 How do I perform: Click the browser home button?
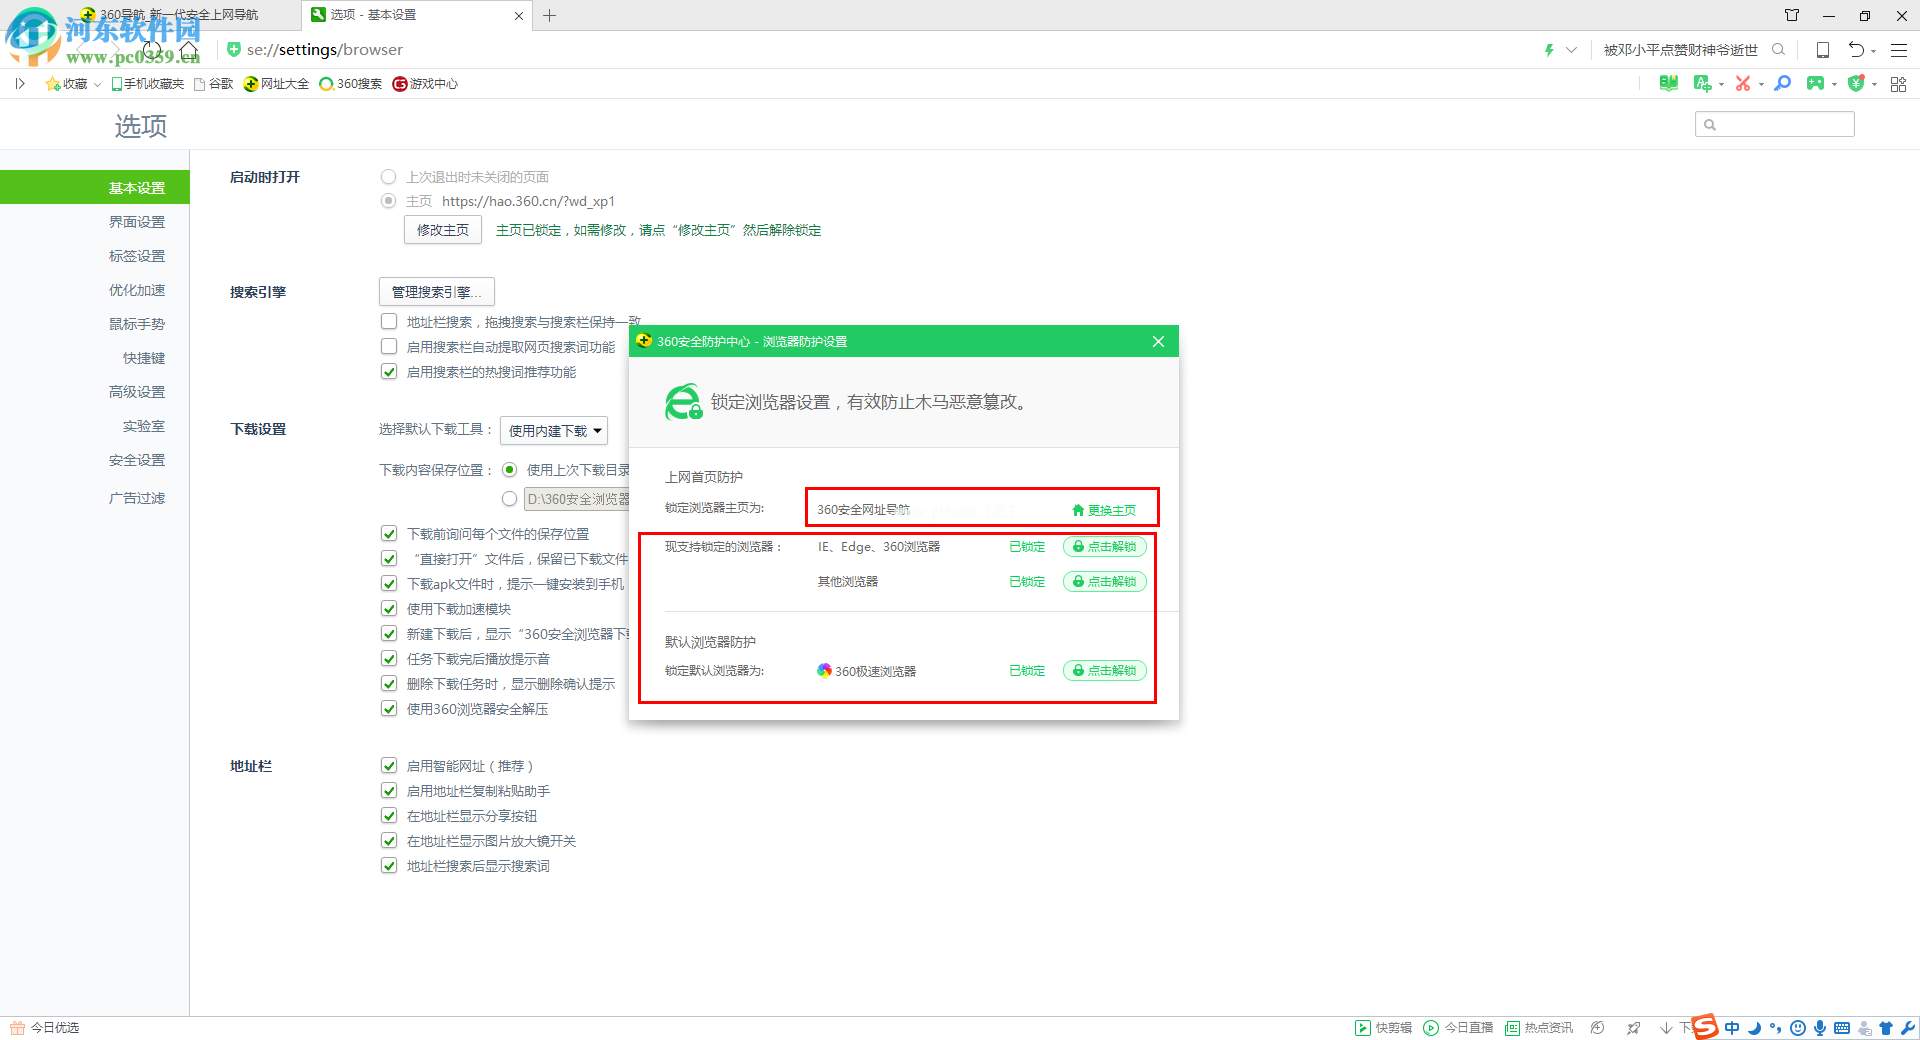tap(189, 50)
